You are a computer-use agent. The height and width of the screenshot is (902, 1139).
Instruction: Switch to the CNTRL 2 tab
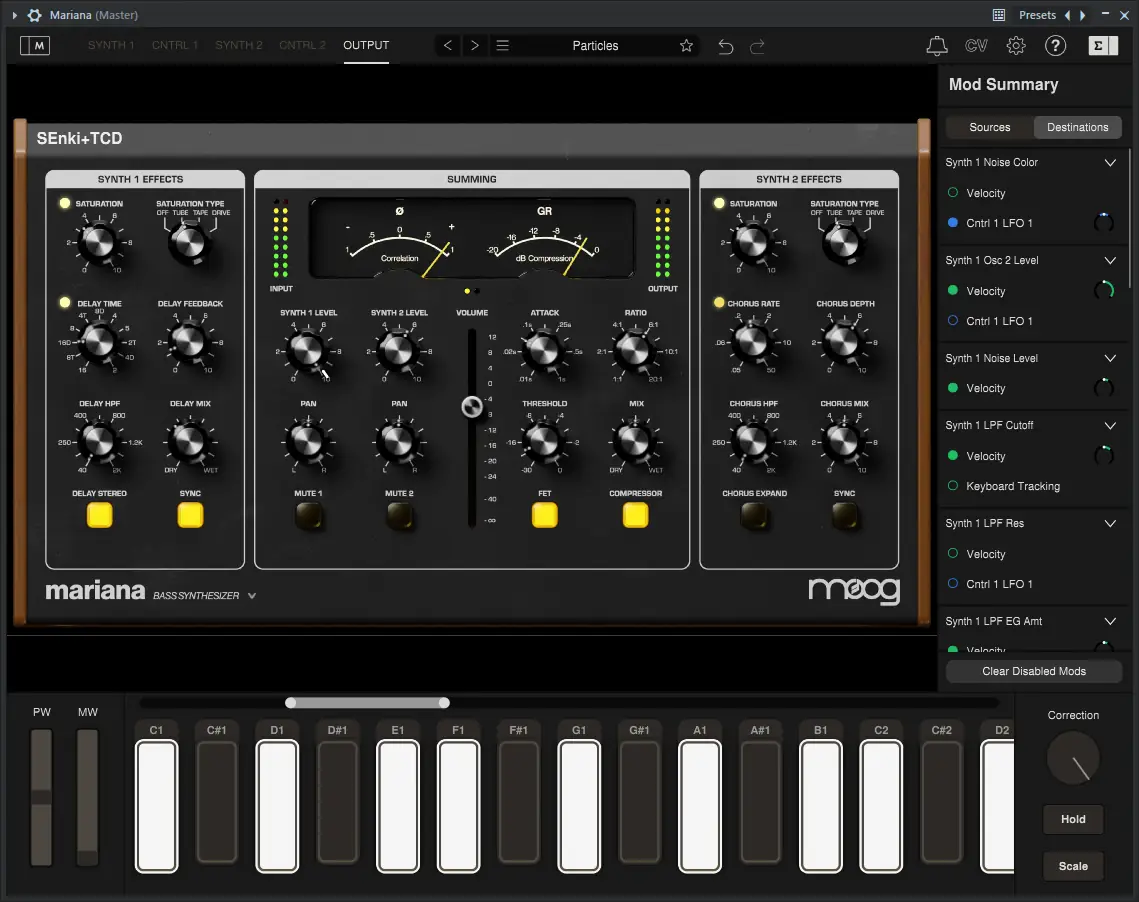[302, 45]
